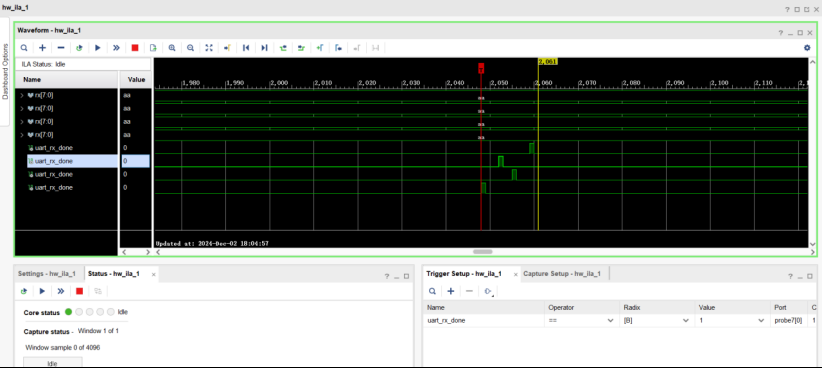
Task: Open the trigger condition dropdown icon
Action: click(488, 291)
